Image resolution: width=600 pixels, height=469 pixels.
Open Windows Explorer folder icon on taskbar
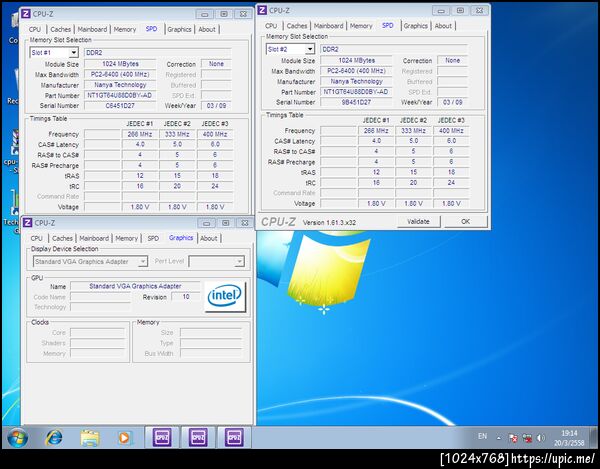(90, 438)
